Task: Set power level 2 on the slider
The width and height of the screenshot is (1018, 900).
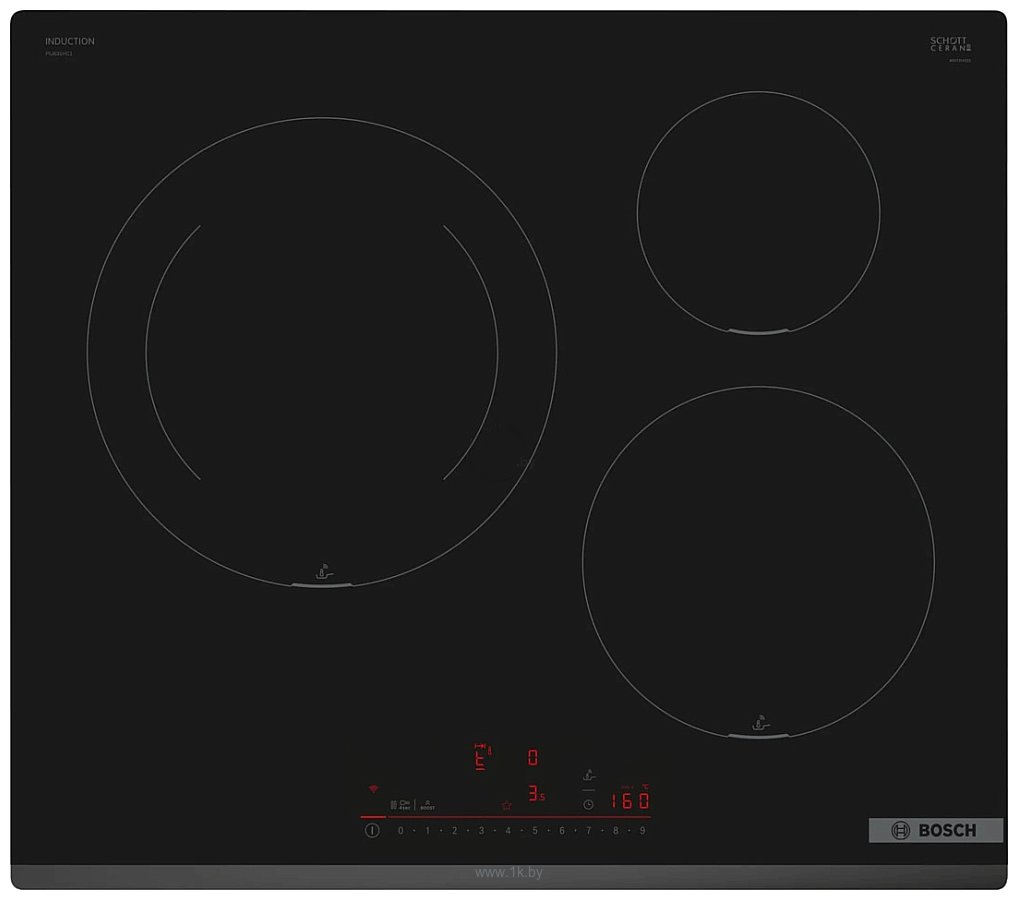Action: click(x=454, y=831)
